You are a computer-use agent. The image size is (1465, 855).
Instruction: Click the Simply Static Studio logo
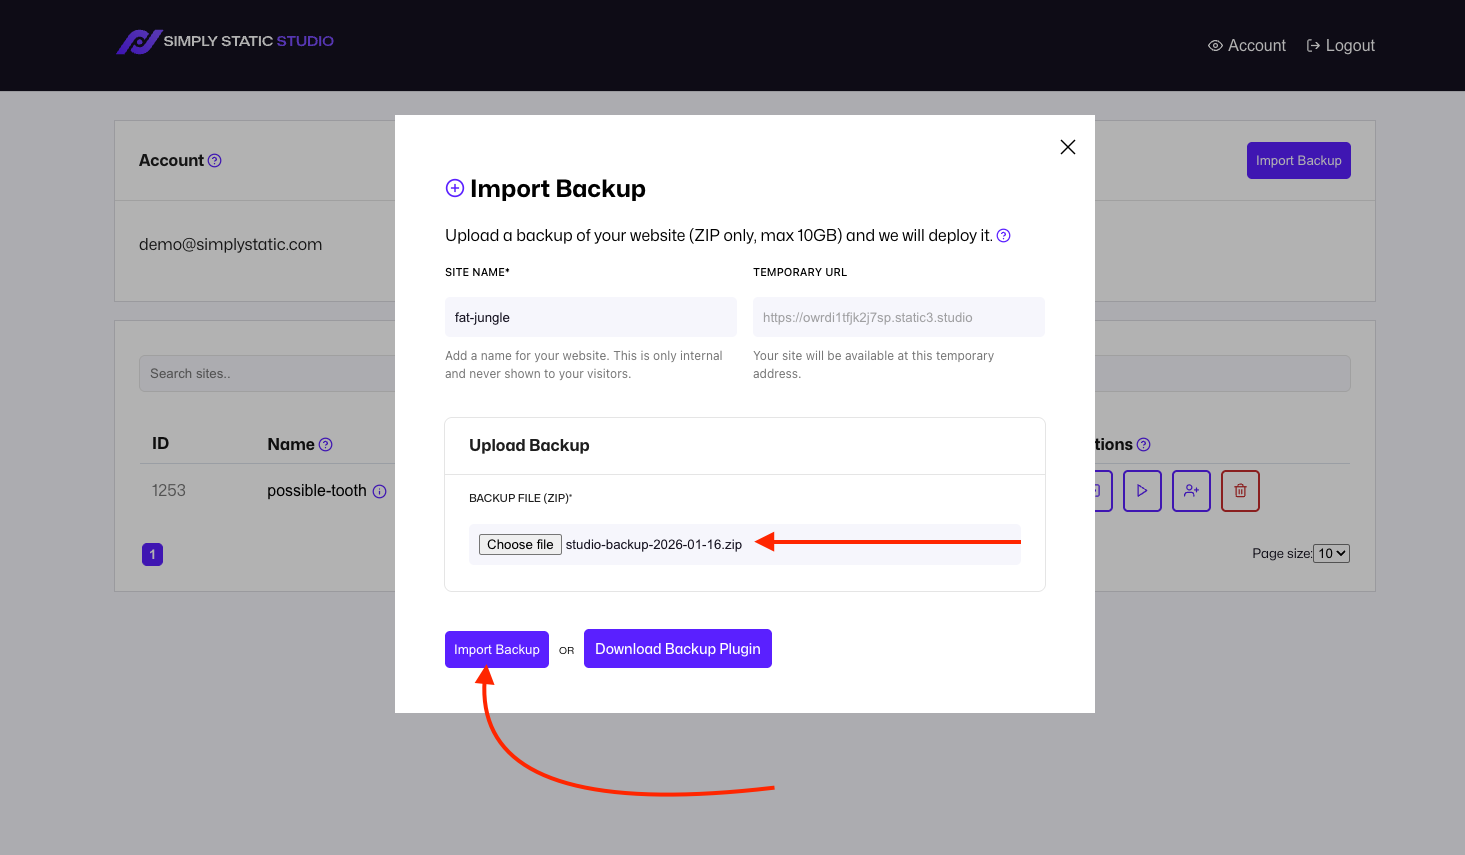pyautogui.click(x=225, y=41)
